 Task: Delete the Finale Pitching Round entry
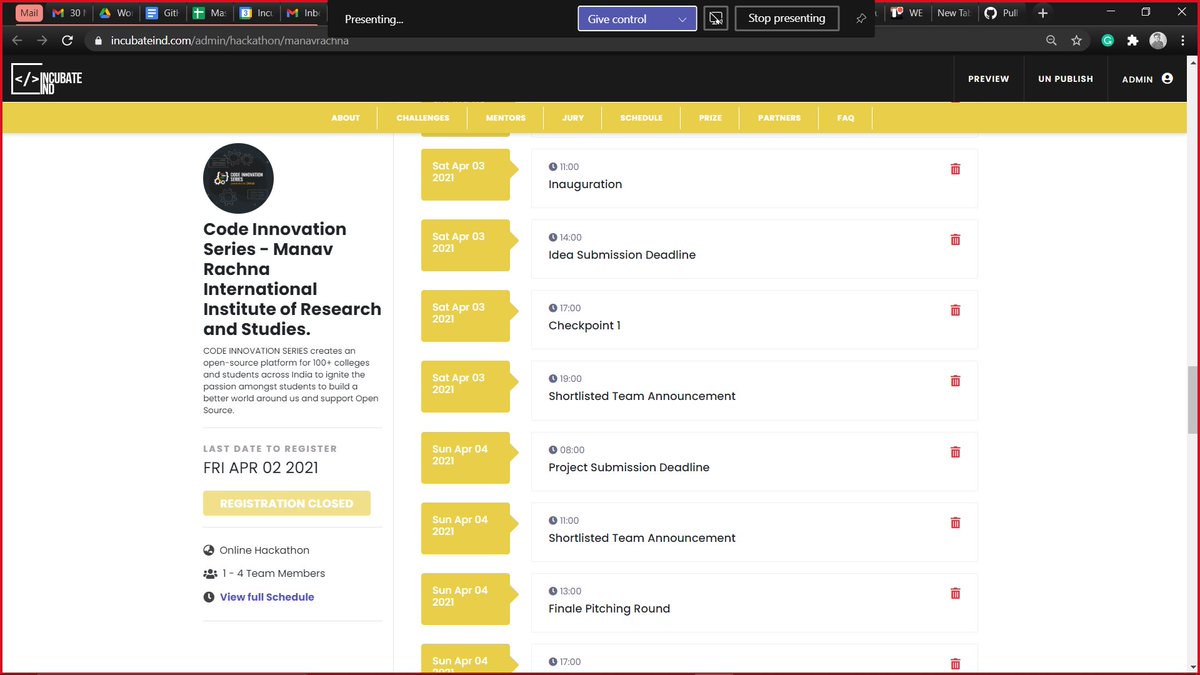955,593
